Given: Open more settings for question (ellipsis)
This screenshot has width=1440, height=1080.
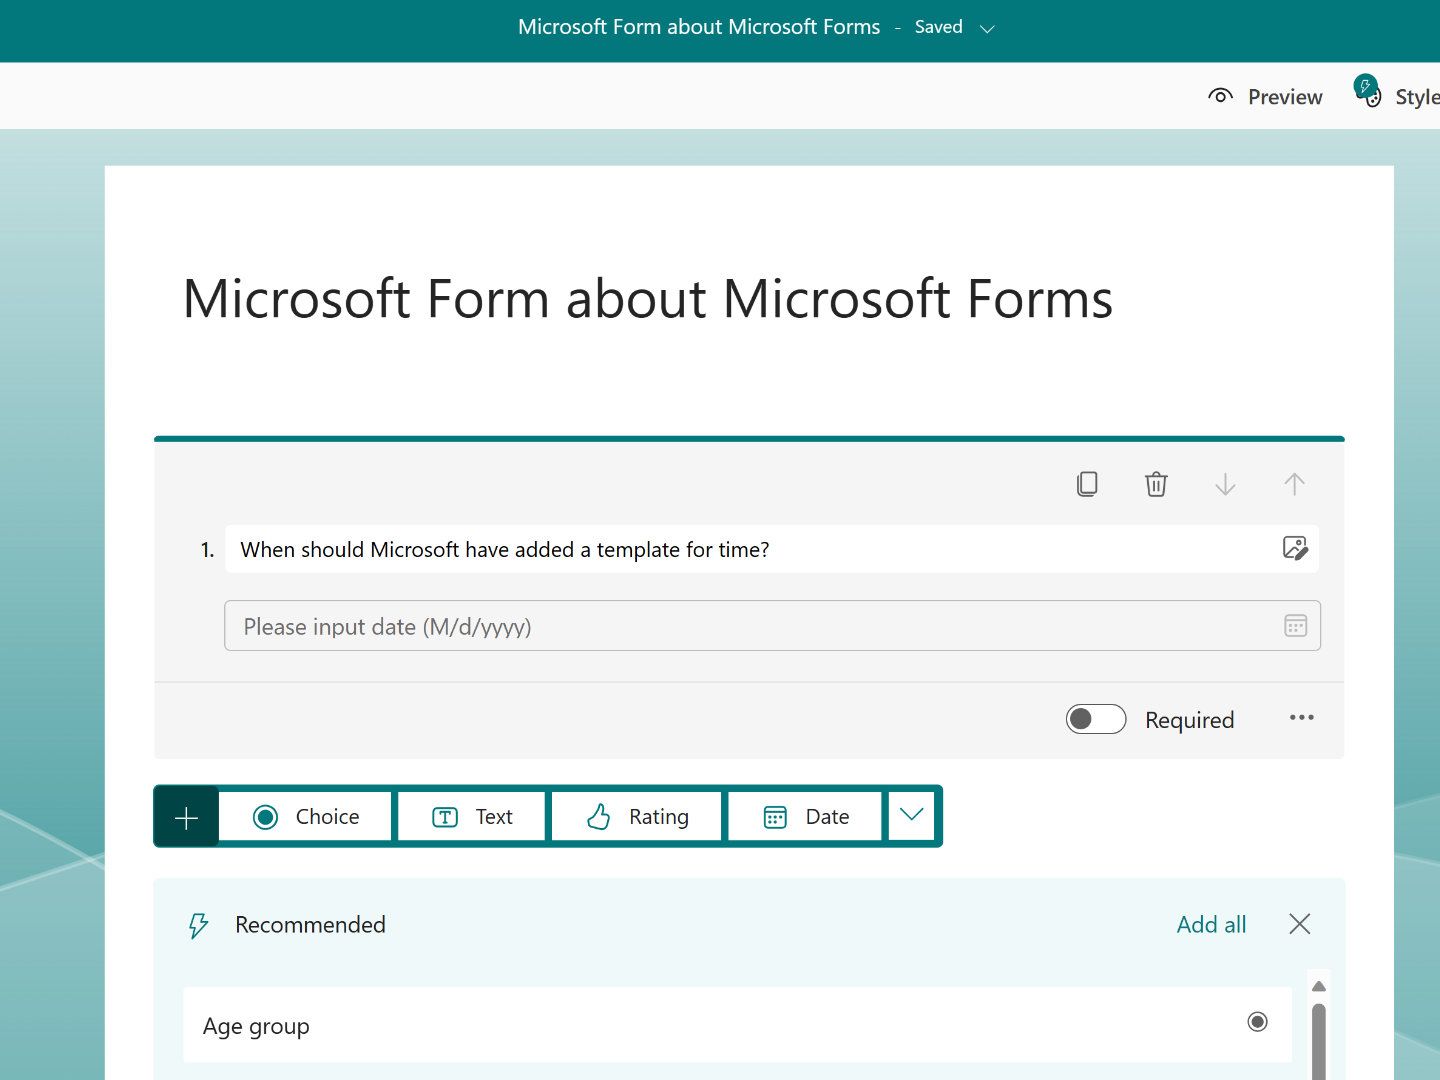Looking at the screenshot, I should pos(1301,718).
